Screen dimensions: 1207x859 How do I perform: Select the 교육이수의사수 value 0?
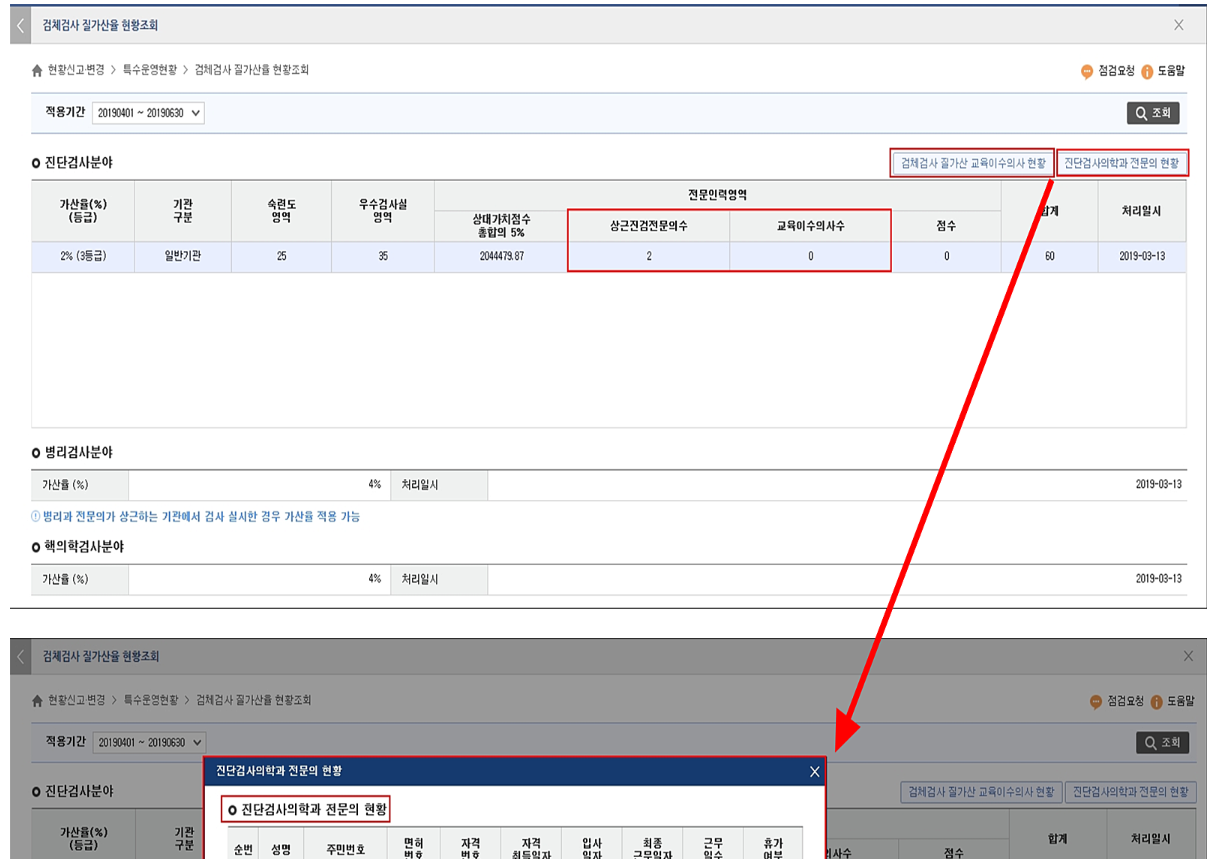810,257
